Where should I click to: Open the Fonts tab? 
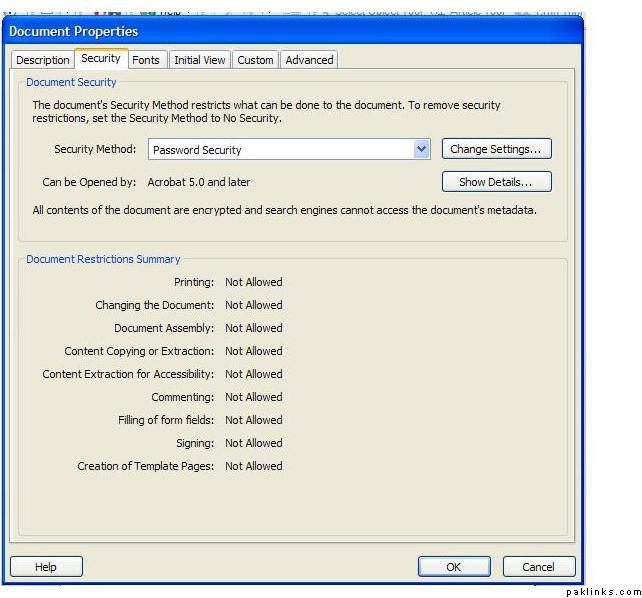point(146,60)
